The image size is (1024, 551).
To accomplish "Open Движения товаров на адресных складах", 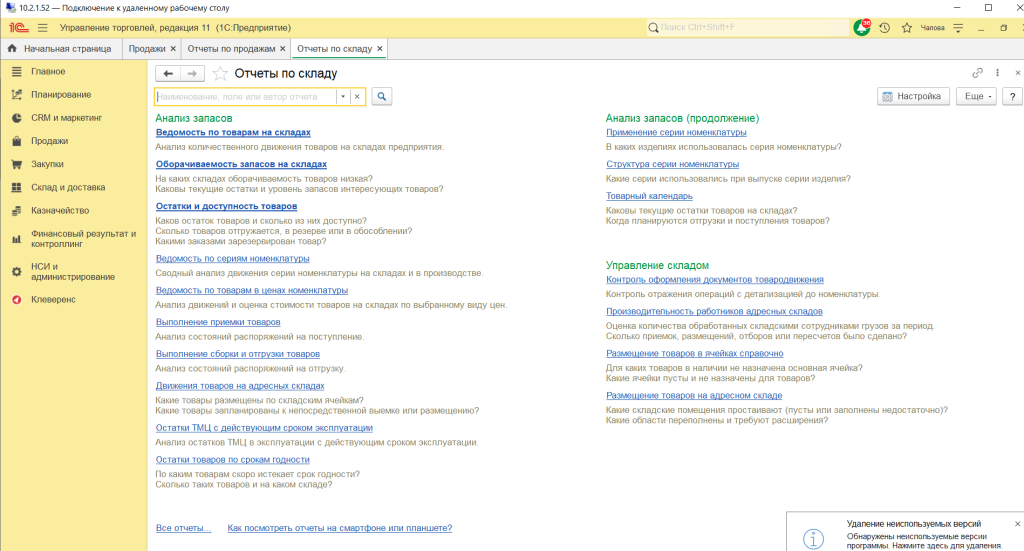I will tap(240, 386).
